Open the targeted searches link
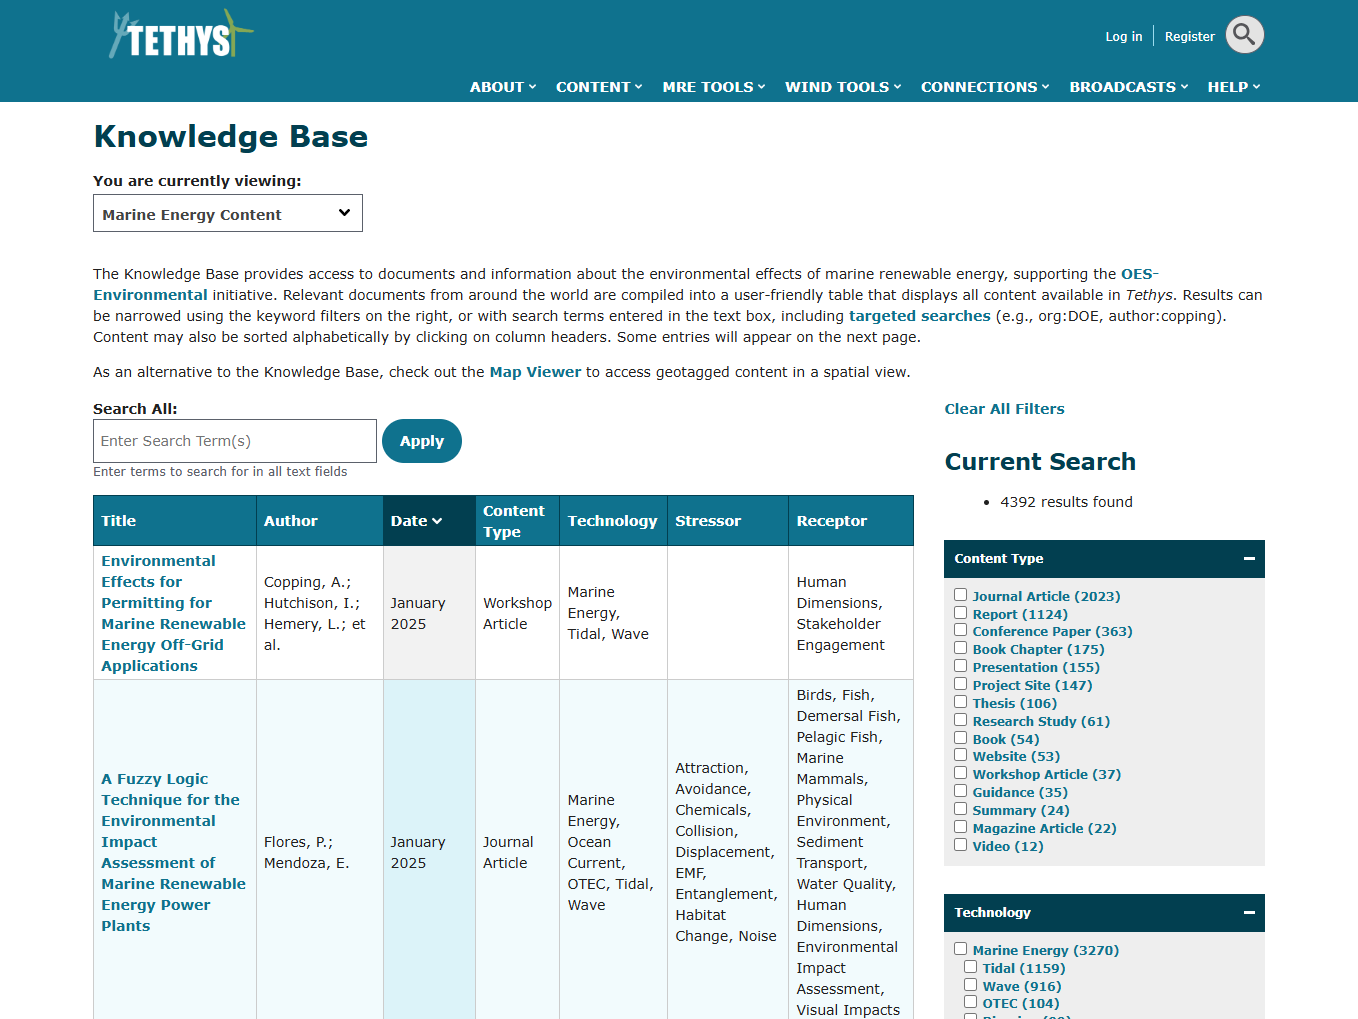The image size is (1358, 1019). pyautogui.click(x=919, y=316)
